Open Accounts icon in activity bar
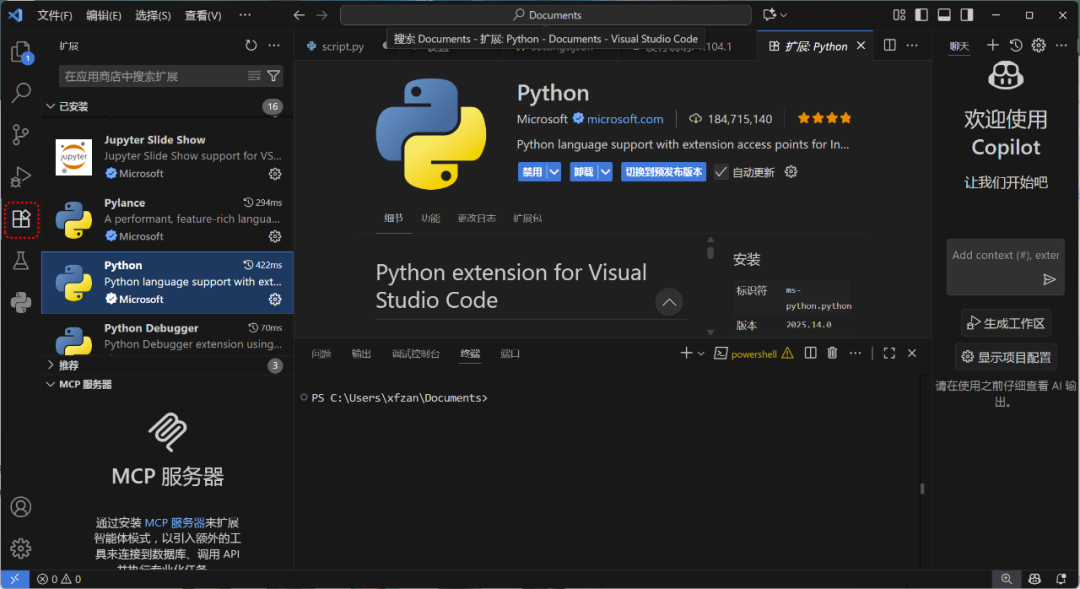Image resolution: width=1080 pixels, height=589 pixels. tap(21, 507)
